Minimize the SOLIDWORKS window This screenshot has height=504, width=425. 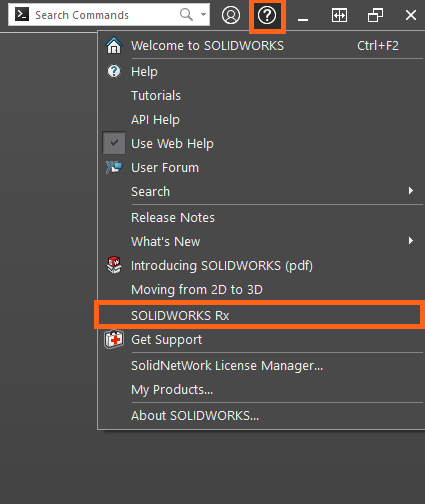point(303,20)
